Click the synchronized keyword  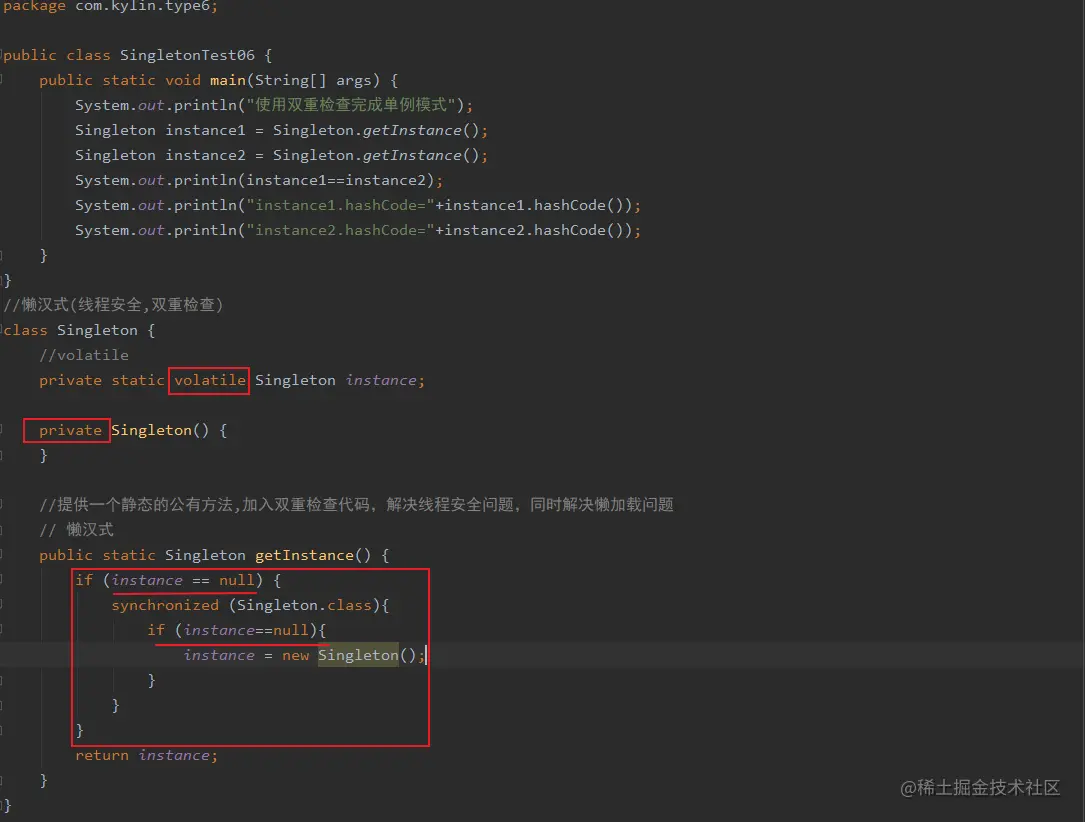[165, 605]
